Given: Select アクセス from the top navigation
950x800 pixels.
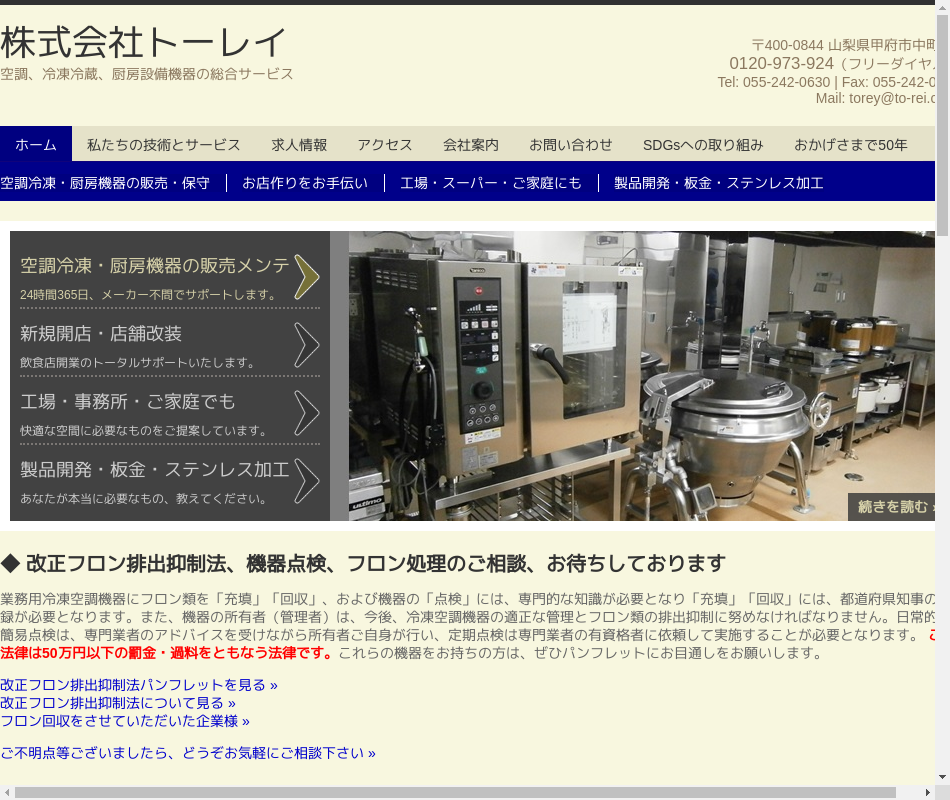Looking at the screenshot, I should 385,145.
